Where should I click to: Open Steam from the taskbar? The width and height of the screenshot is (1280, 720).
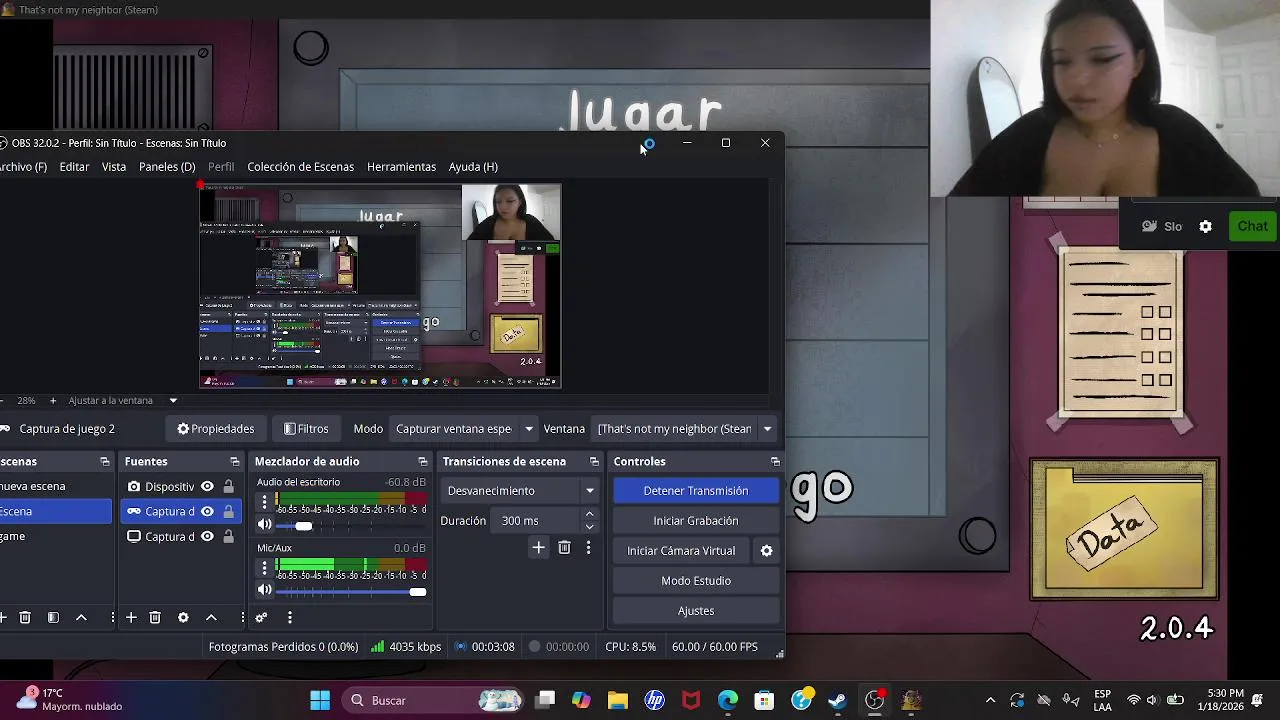[838, 700]
